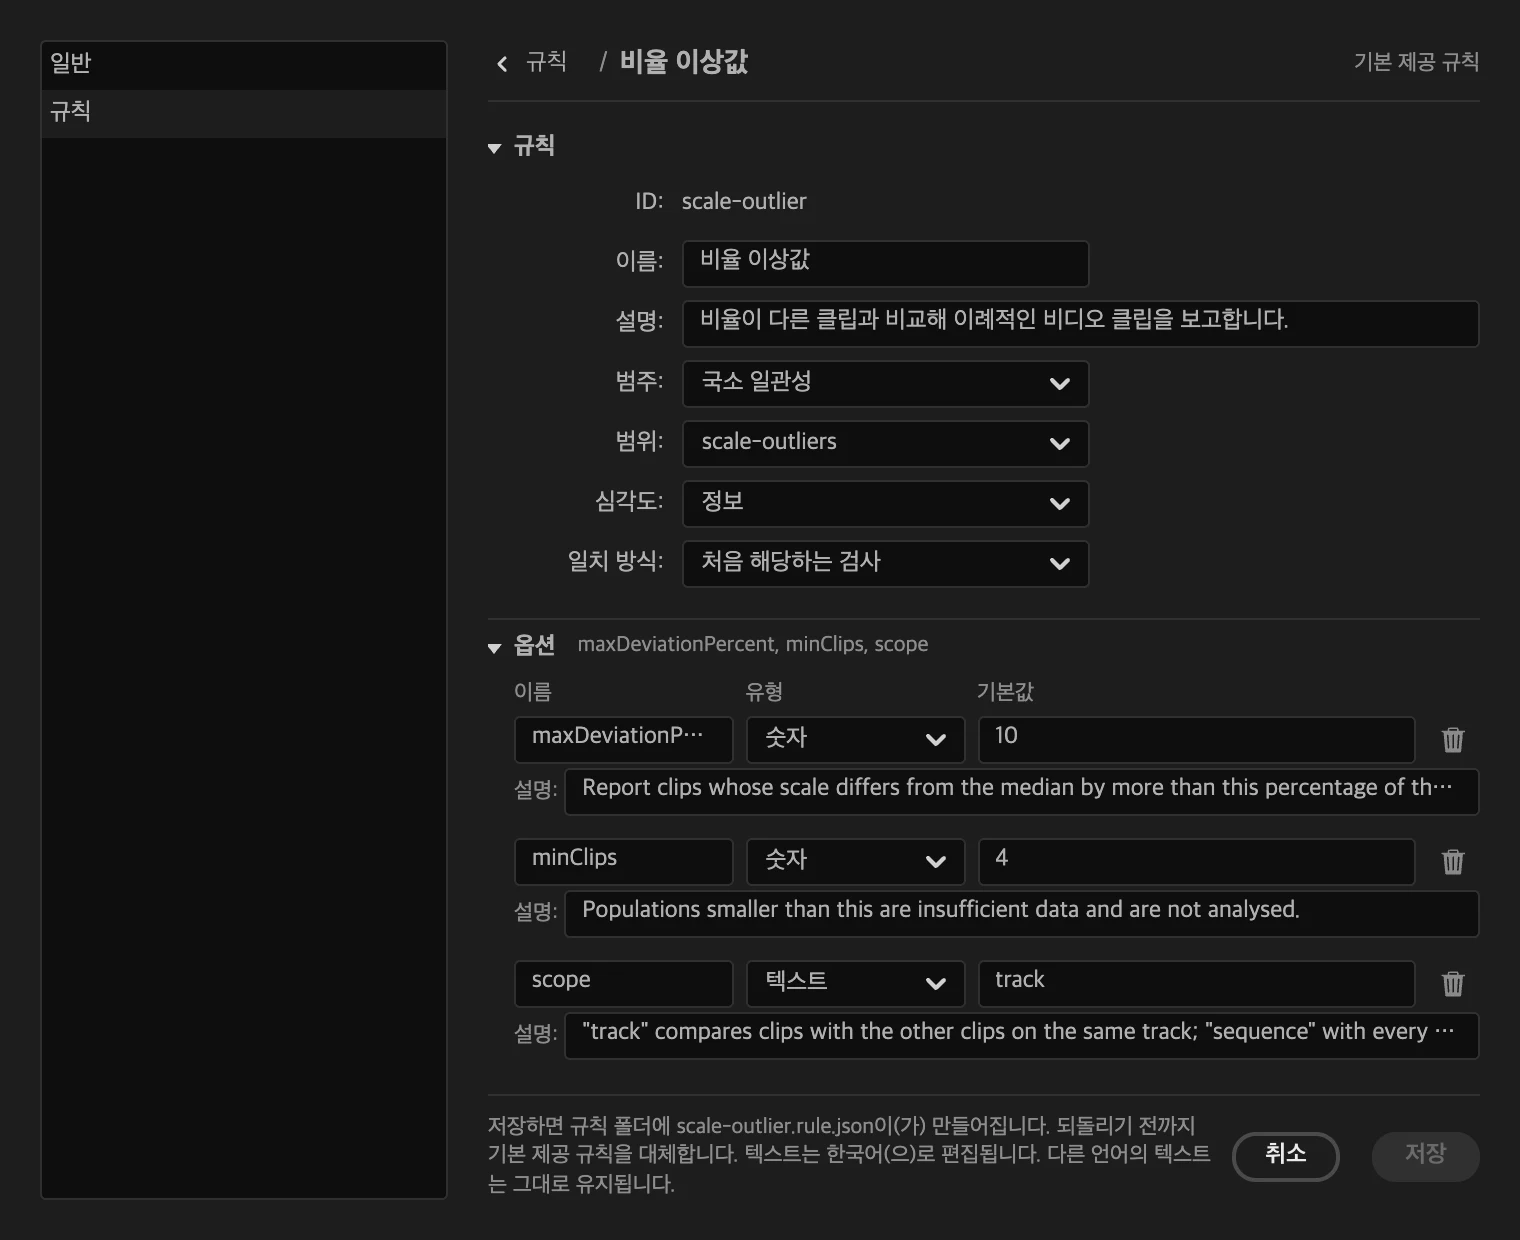The height and width of the screenshot is (1240, 1520).
Task: Delete the maxDeviationPercent option with trash icon
Action: (1453, 740)
